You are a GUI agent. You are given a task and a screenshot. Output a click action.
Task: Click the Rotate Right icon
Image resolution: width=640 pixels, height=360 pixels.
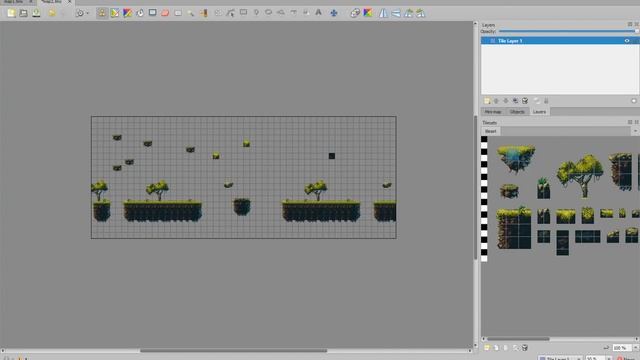(x=421, y=13)
